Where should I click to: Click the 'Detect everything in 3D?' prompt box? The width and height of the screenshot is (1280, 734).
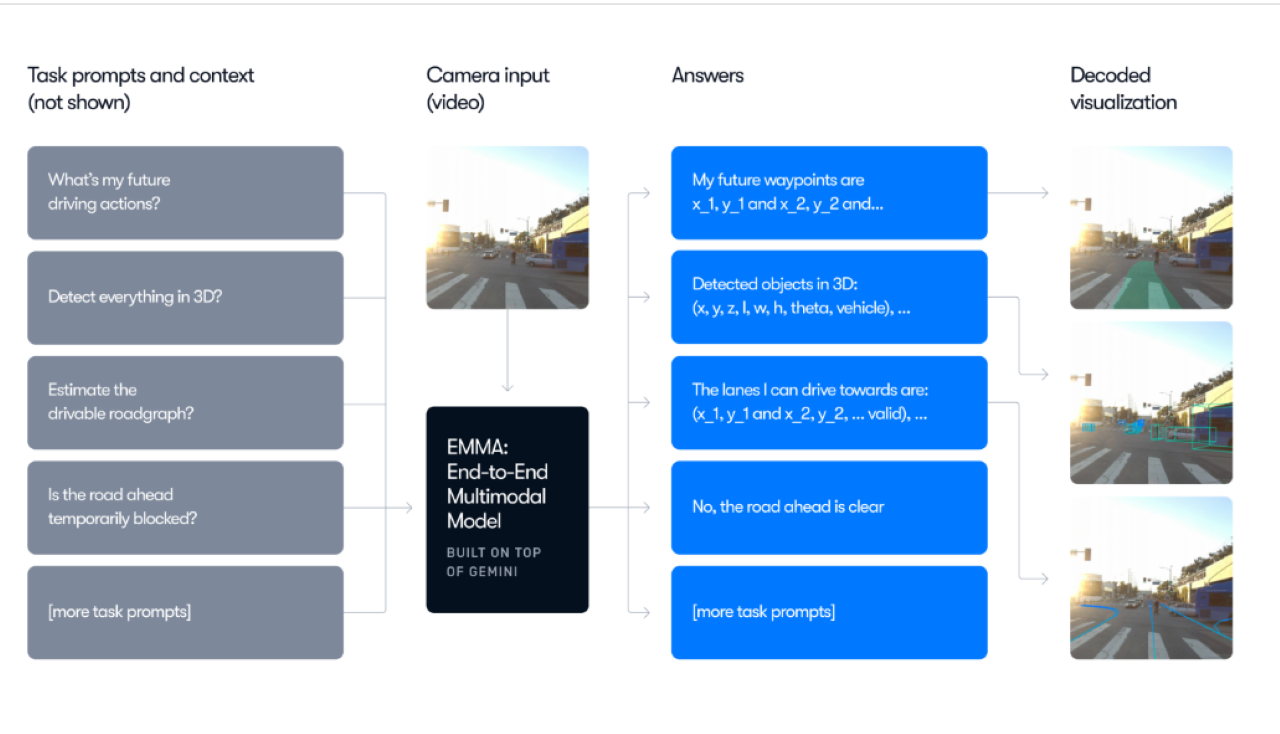tap(185, 296)
